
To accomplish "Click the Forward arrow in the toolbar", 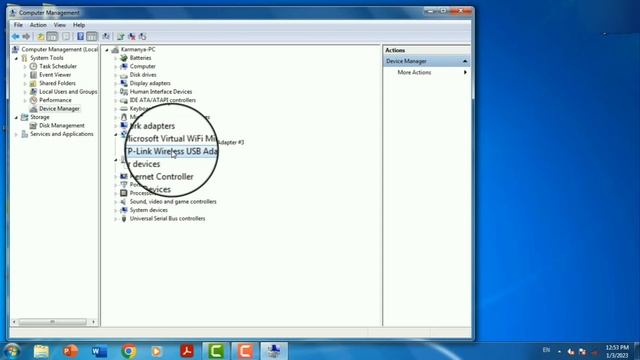I will pyautogui.click(x=26, y=37).
